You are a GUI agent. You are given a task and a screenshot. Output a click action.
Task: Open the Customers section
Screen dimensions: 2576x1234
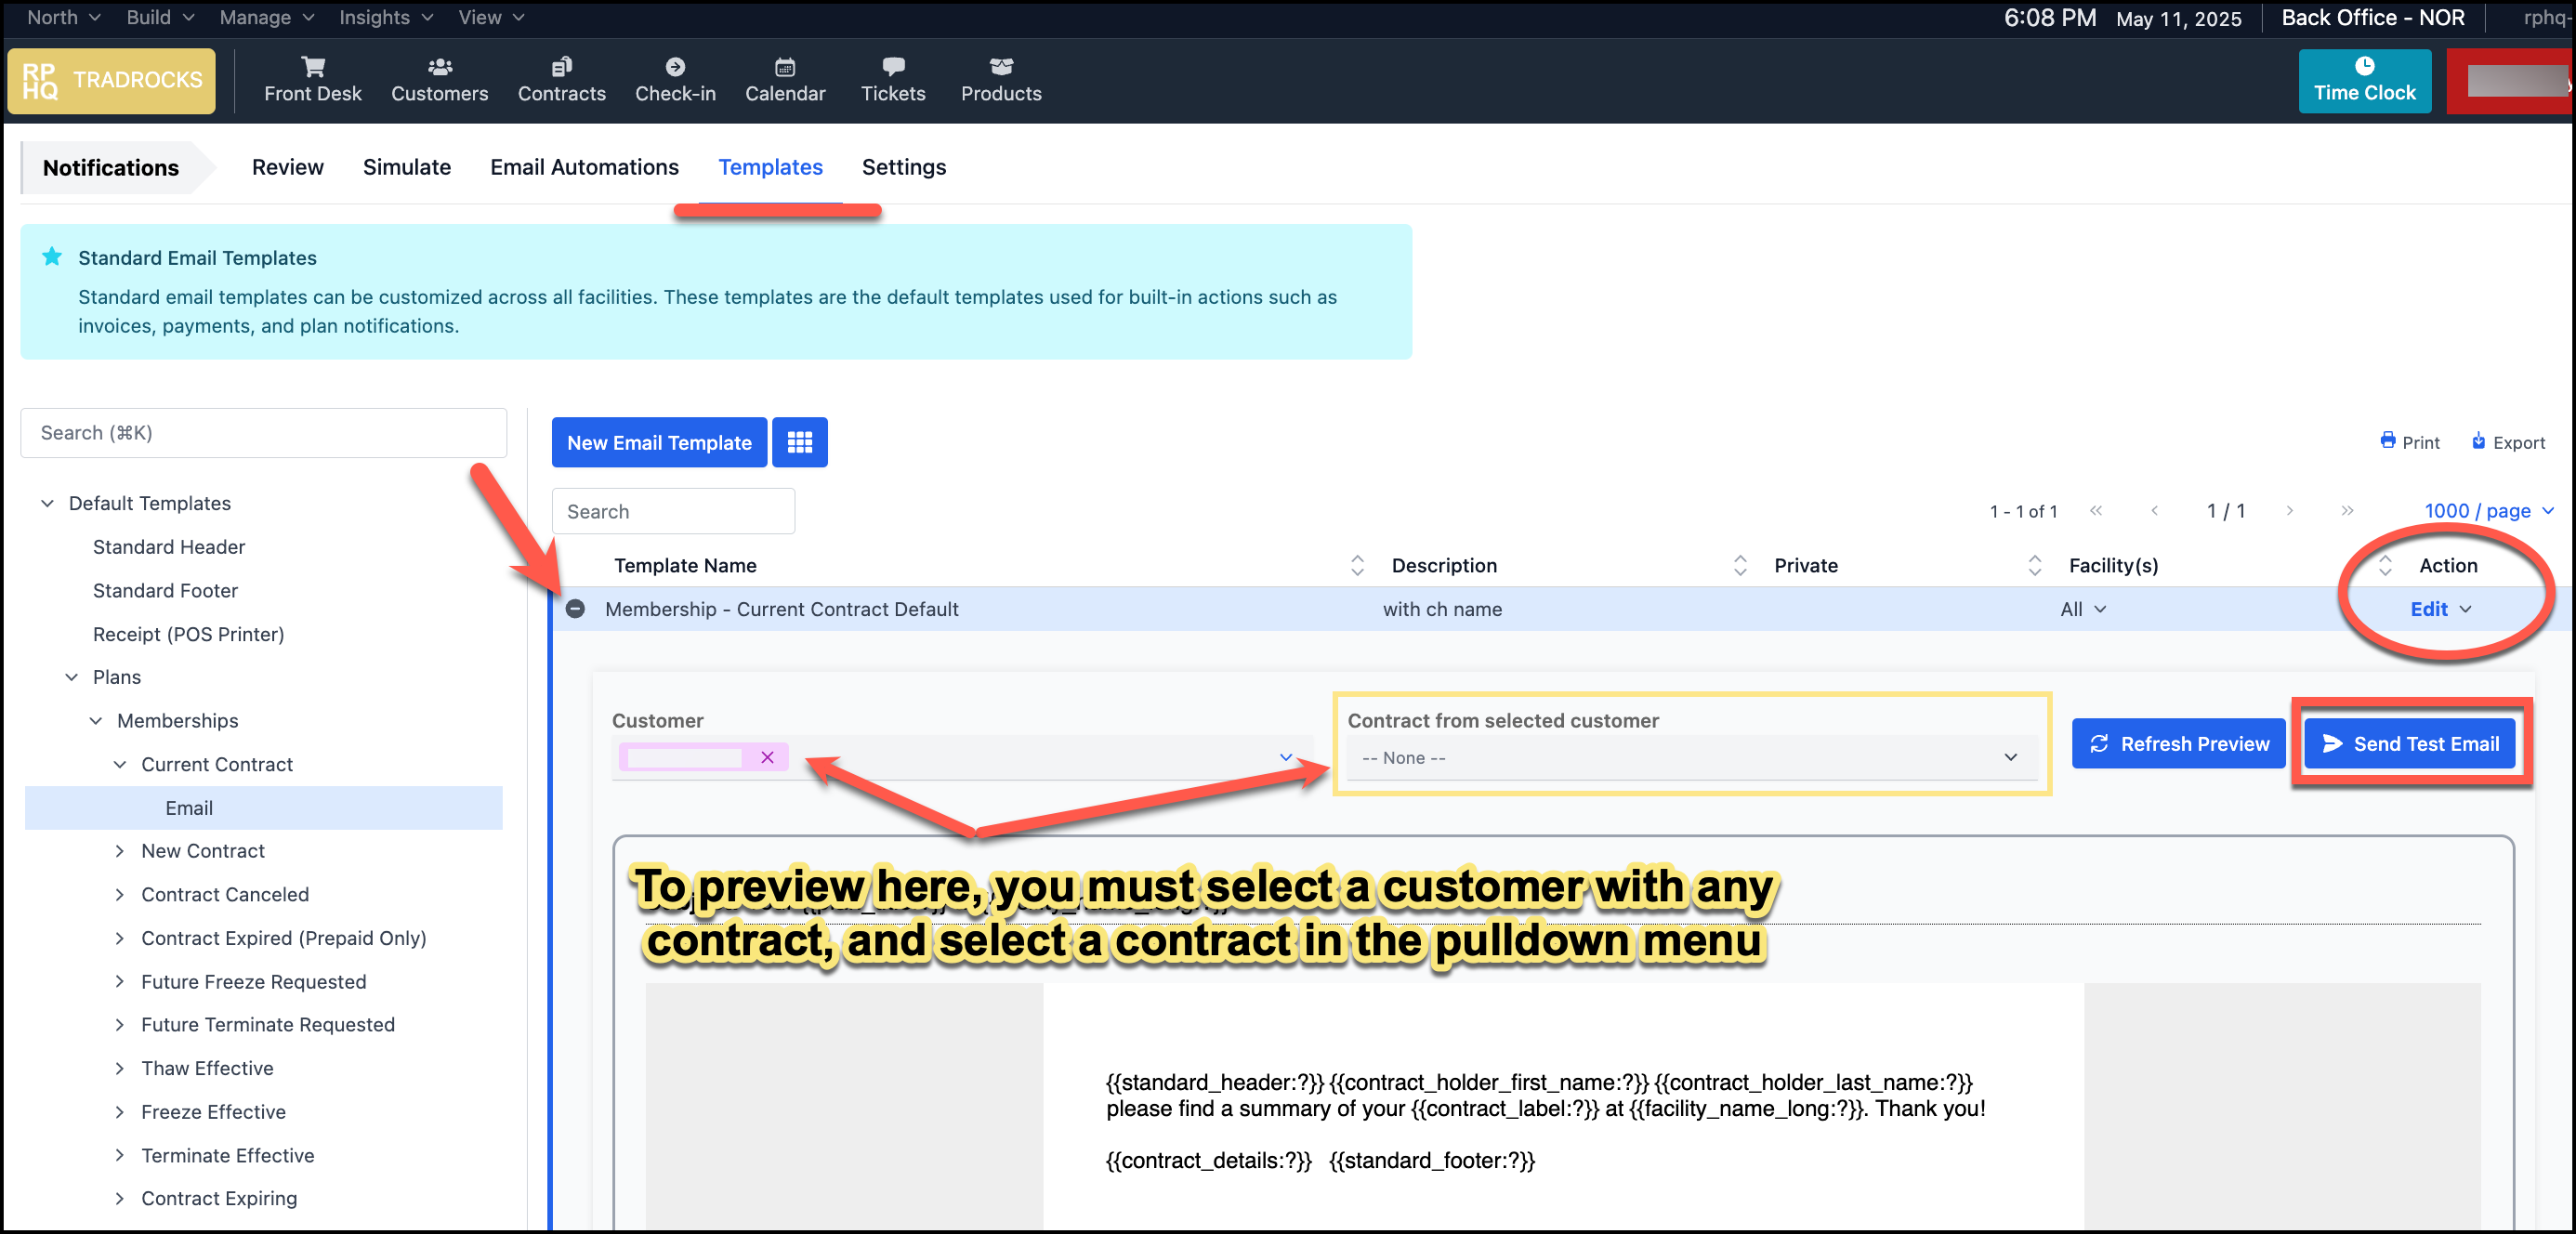point(439,80)
